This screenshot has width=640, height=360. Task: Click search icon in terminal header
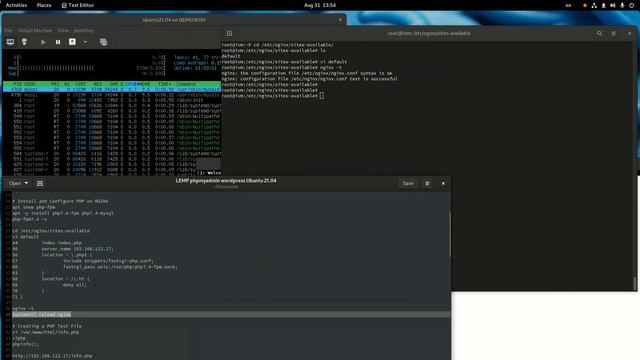tap(599, 33)
